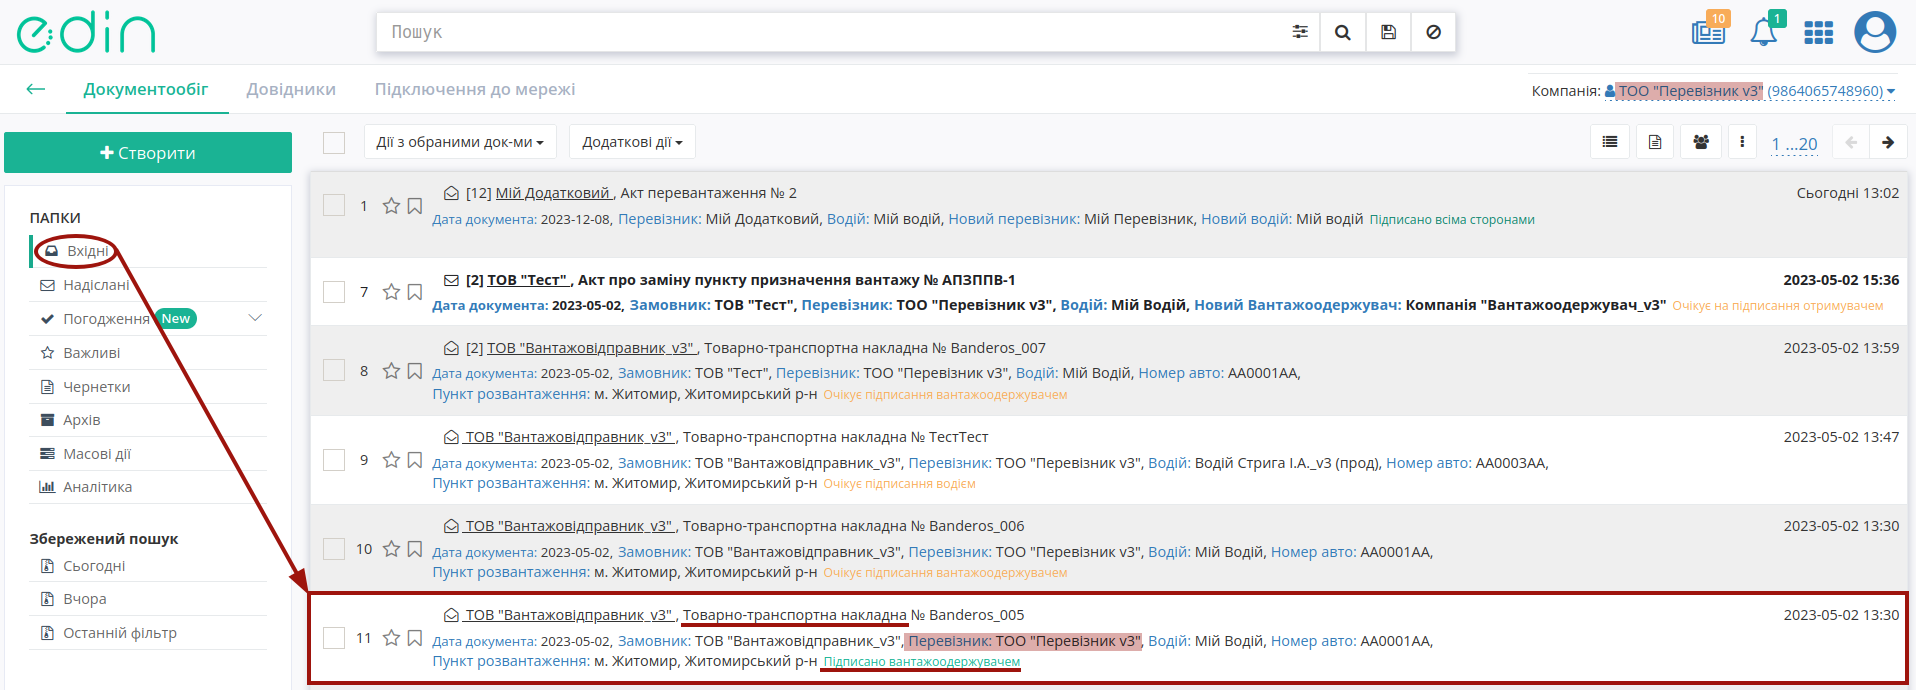Open the apps grid menu
Viewport: 1916px width, 690px height.
1818,33
